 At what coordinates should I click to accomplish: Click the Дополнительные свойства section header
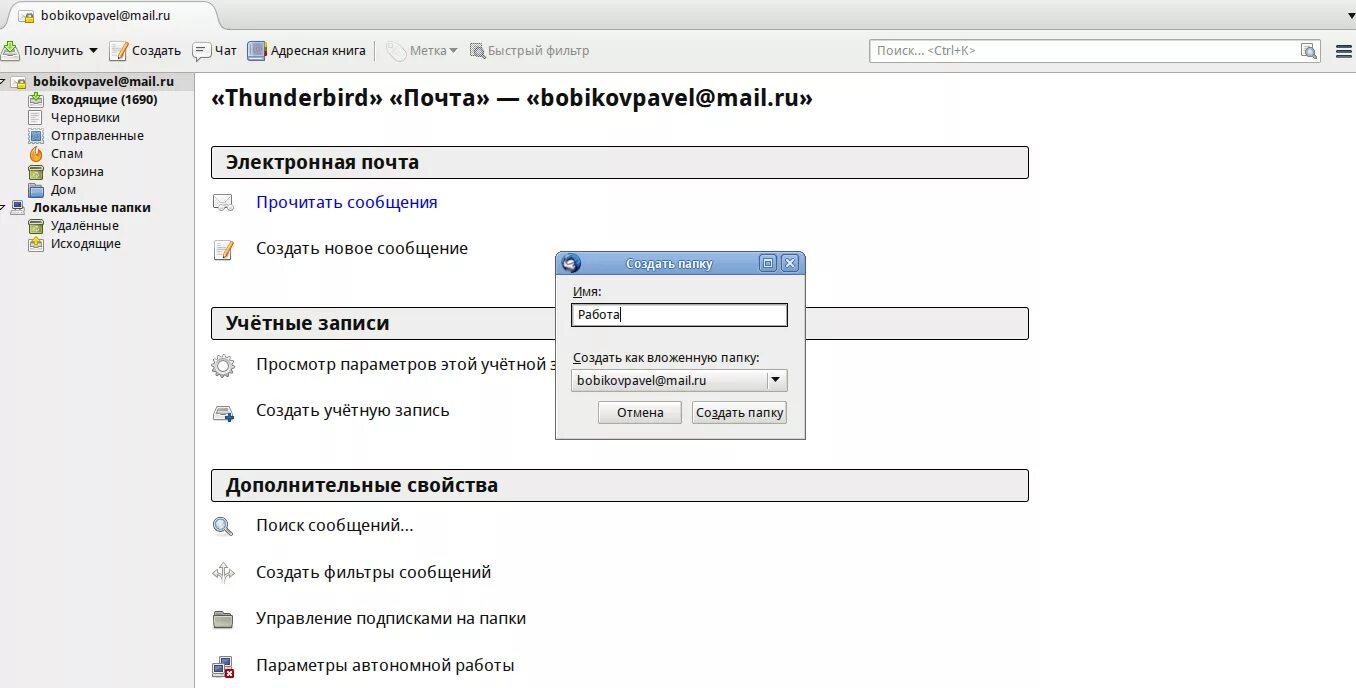[x=620, y=485]
